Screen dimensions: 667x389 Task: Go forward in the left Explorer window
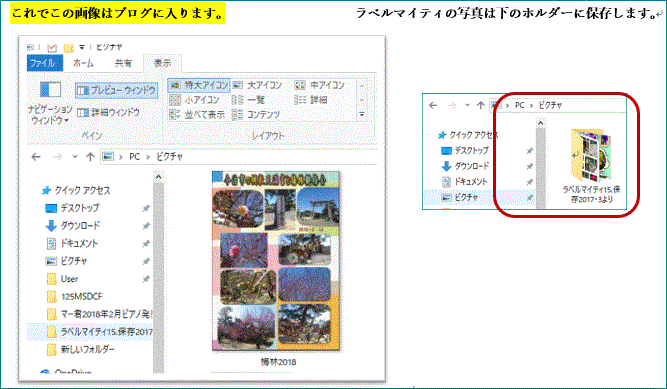coord(57,157)
